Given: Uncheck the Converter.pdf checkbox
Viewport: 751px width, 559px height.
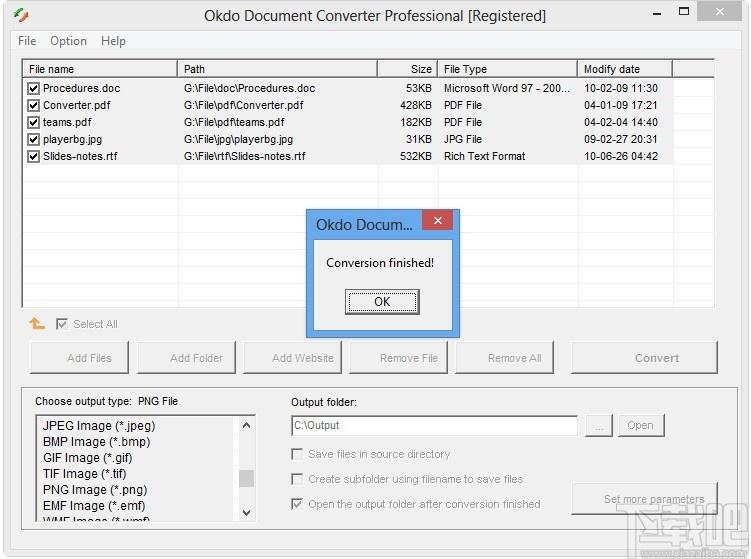Looking at the screenshot, I should (33, 105).
